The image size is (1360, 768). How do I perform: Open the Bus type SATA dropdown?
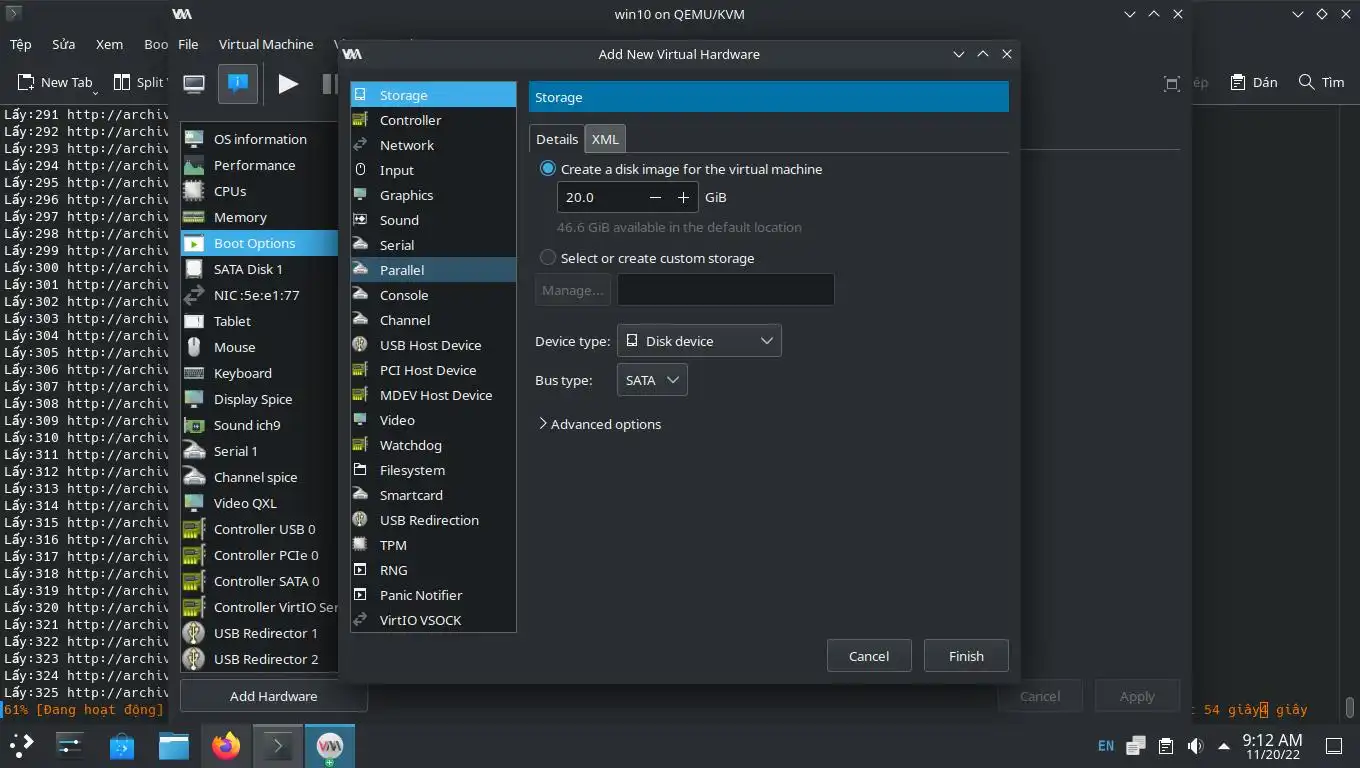coord(652,380)
